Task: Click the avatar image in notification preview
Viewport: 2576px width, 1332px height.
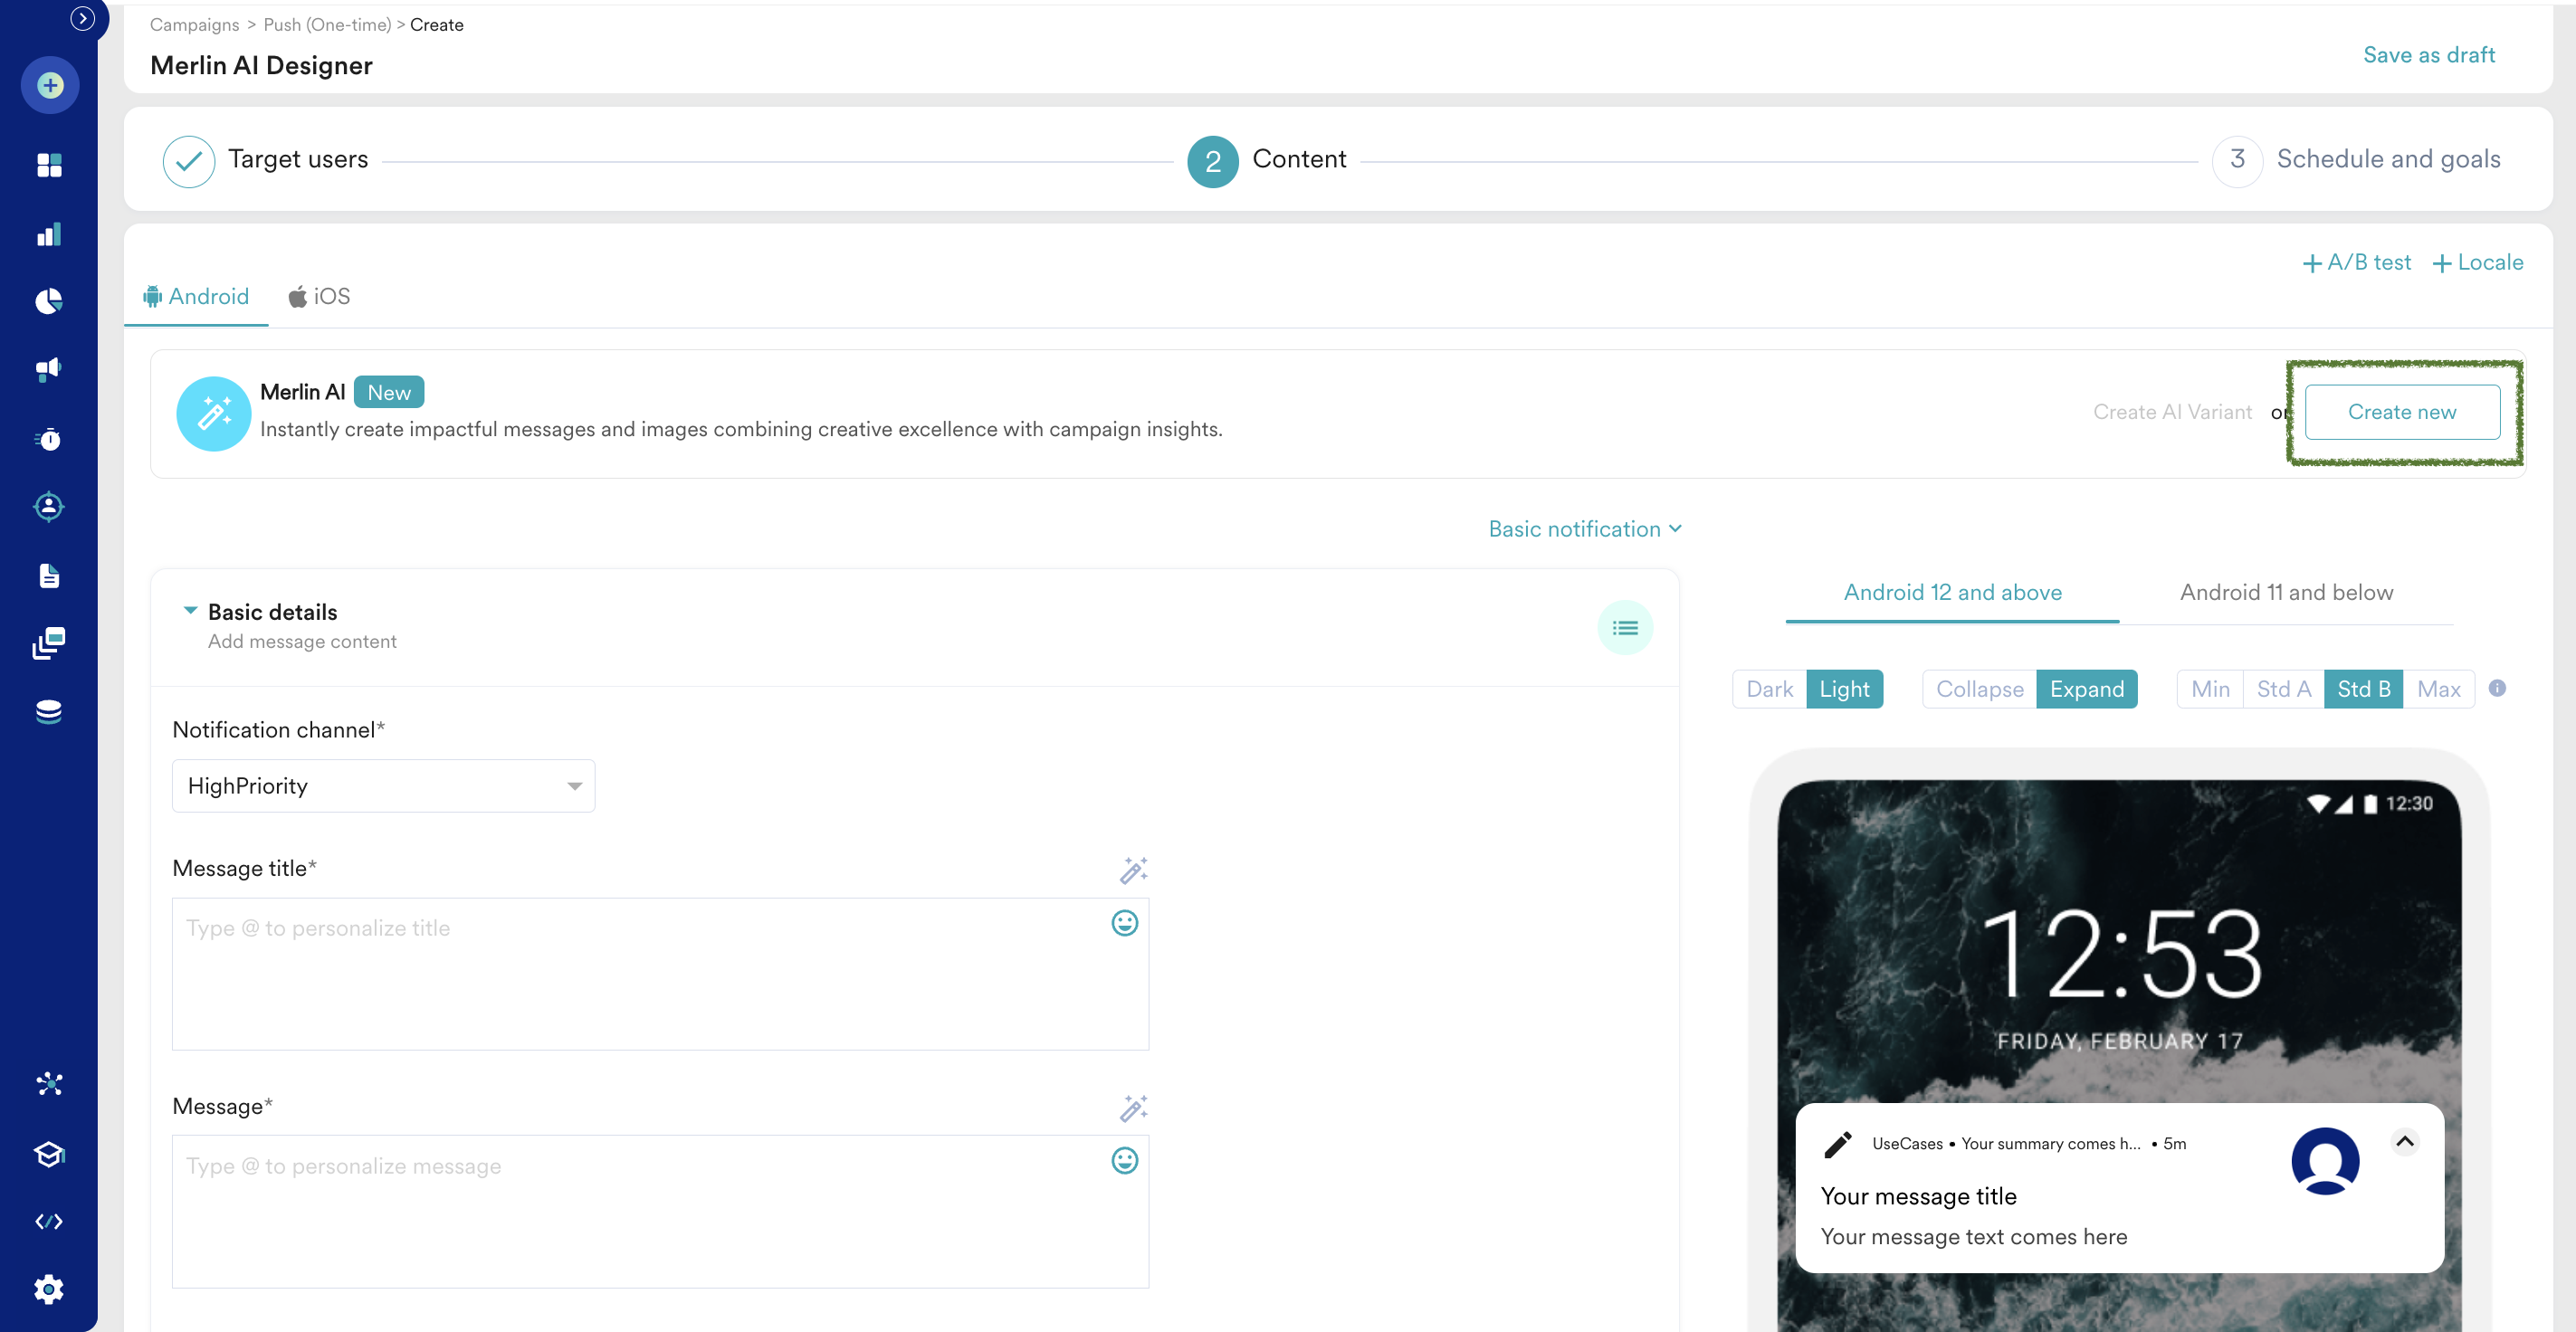Action: coord(2325,1161)
